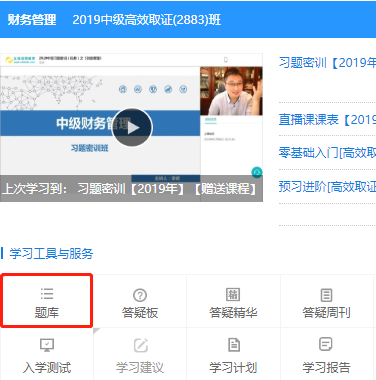The height and width of the screenshot is (380, 376).
Task: Click the 入学测试 label
Action: coord(47,368)
